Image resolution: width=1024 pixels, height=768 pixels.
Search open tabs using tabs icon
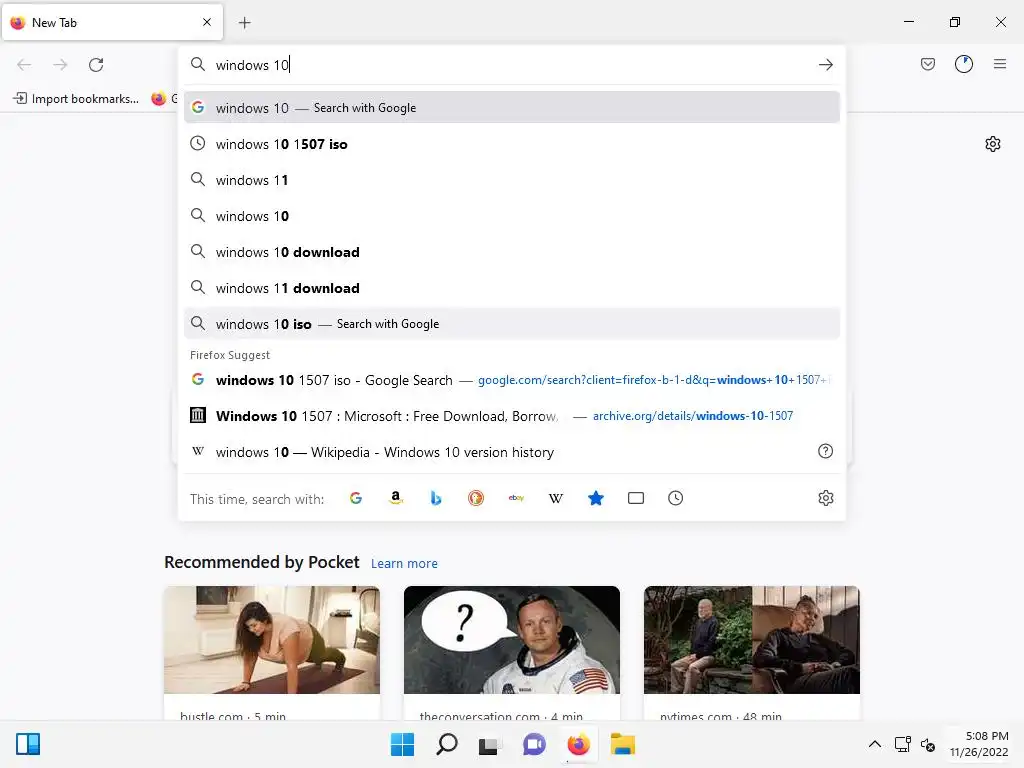[x=635, y=498]
